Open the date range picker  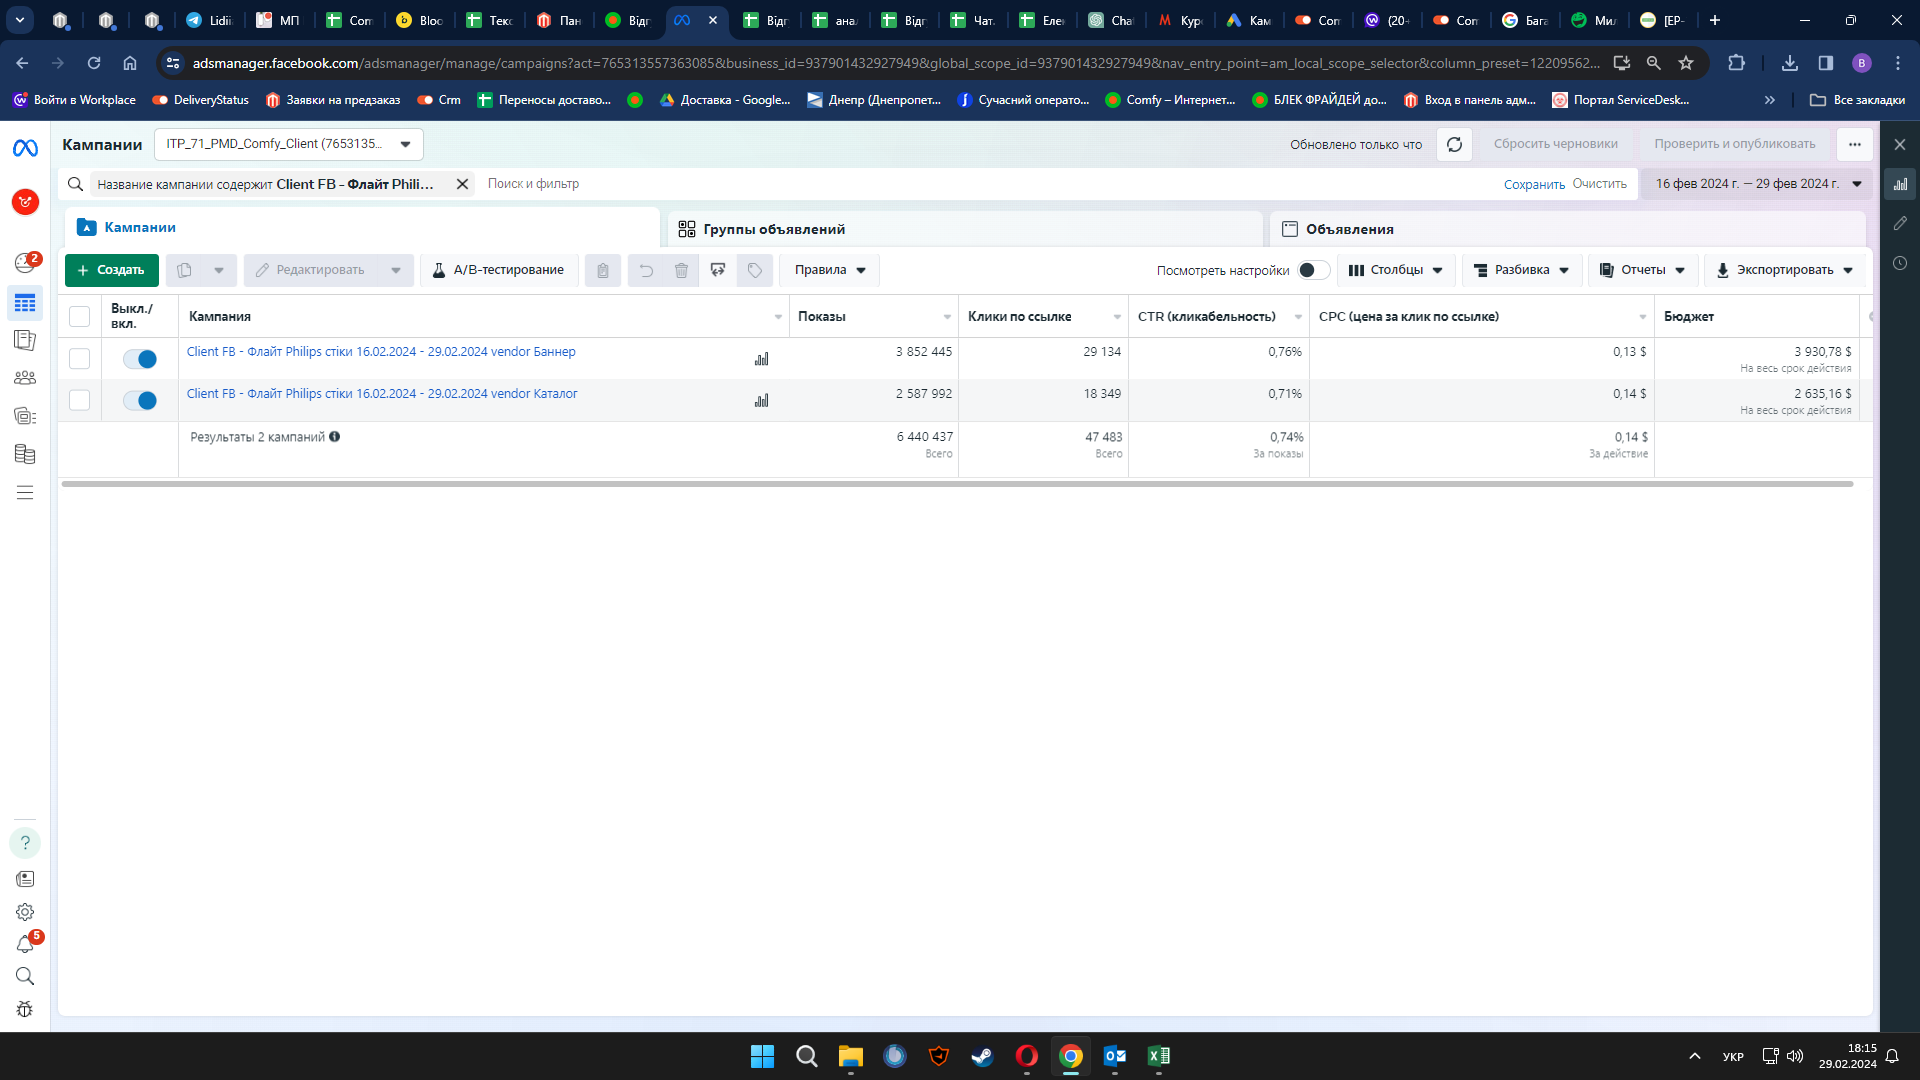[x=1755, y=184]
